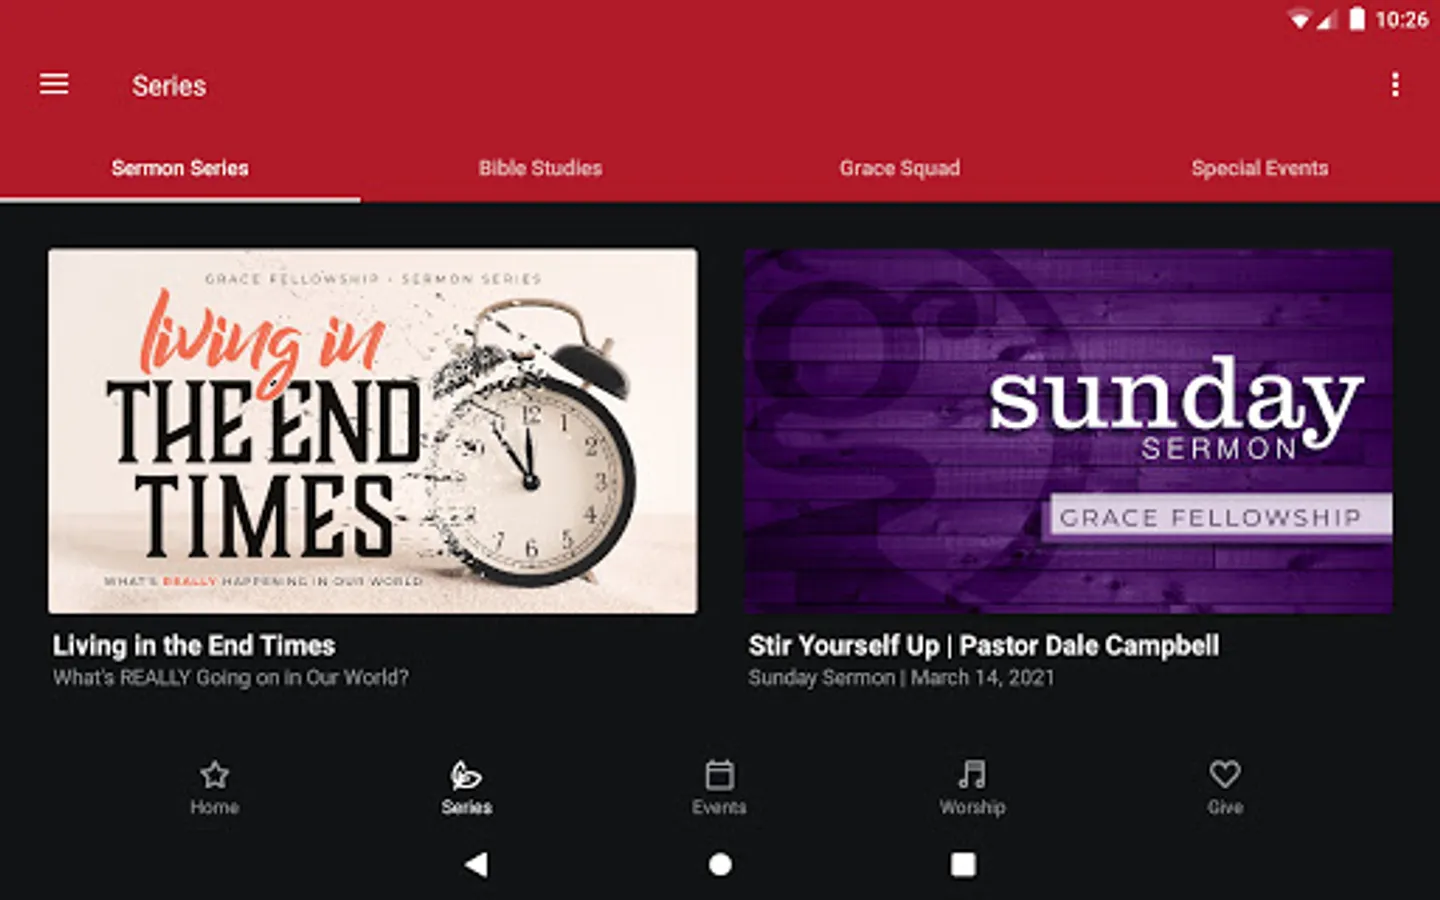
Task: Open the hamburger navigation menu
Action: click(54, 84)
